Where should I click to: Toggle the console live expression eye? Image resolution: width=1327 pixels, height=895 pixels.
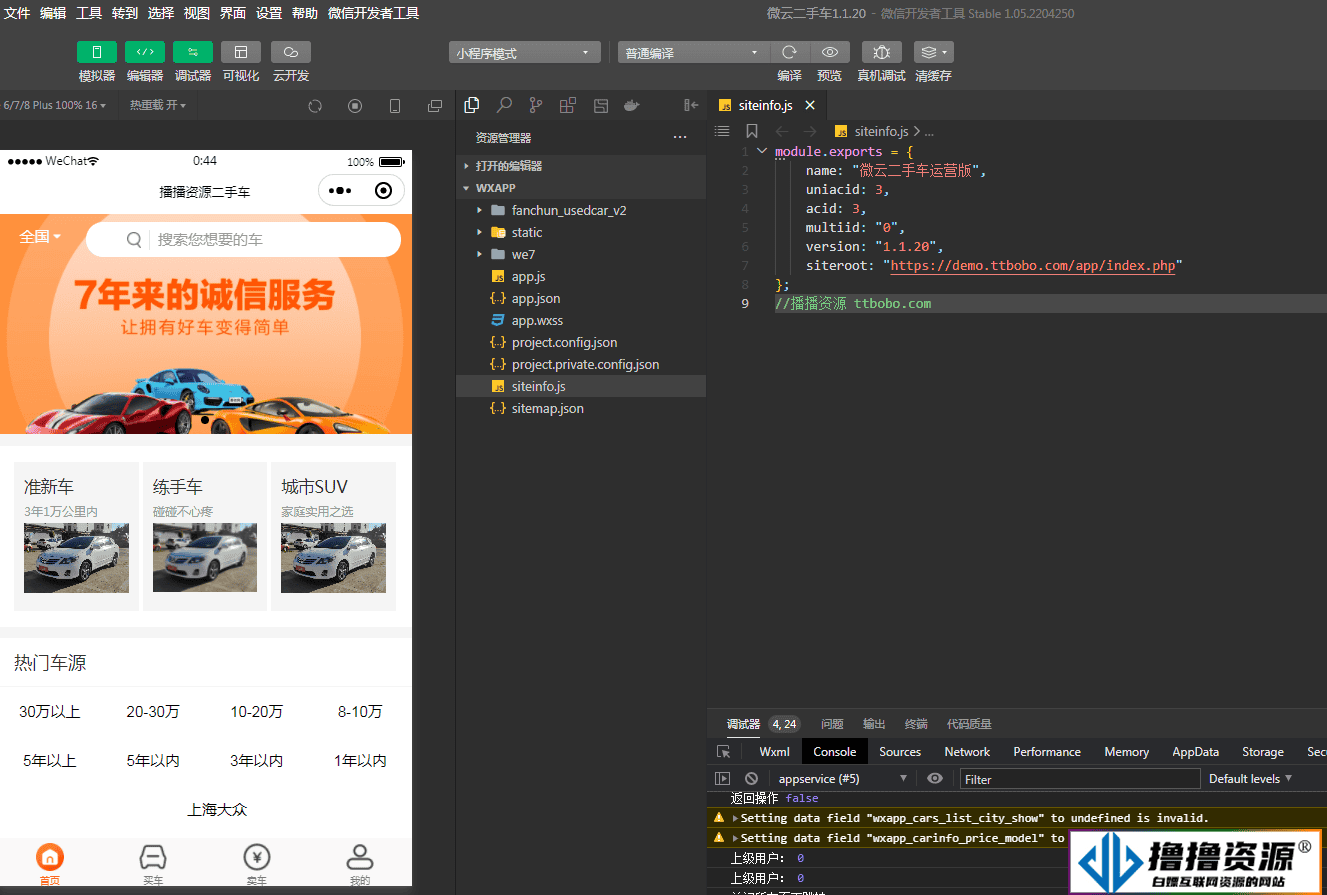[x=935, y=778]
